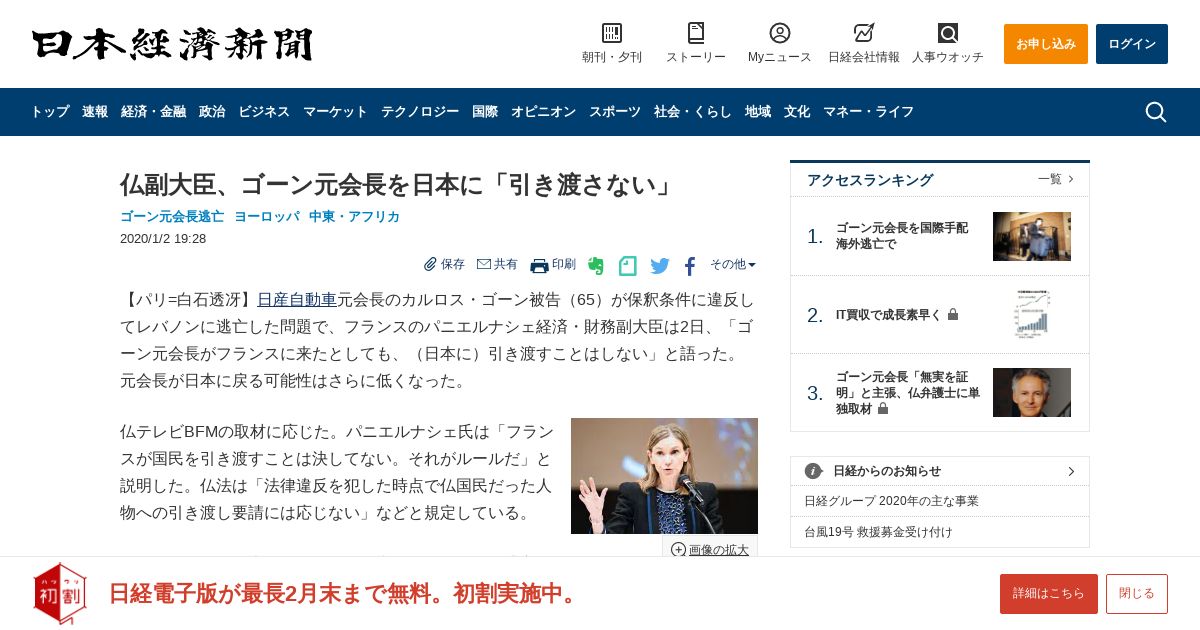Viewport: 1200px width, 630px height.
Task: Click 画像の拡大 to enlarge photo
Action: click(710, 549)
